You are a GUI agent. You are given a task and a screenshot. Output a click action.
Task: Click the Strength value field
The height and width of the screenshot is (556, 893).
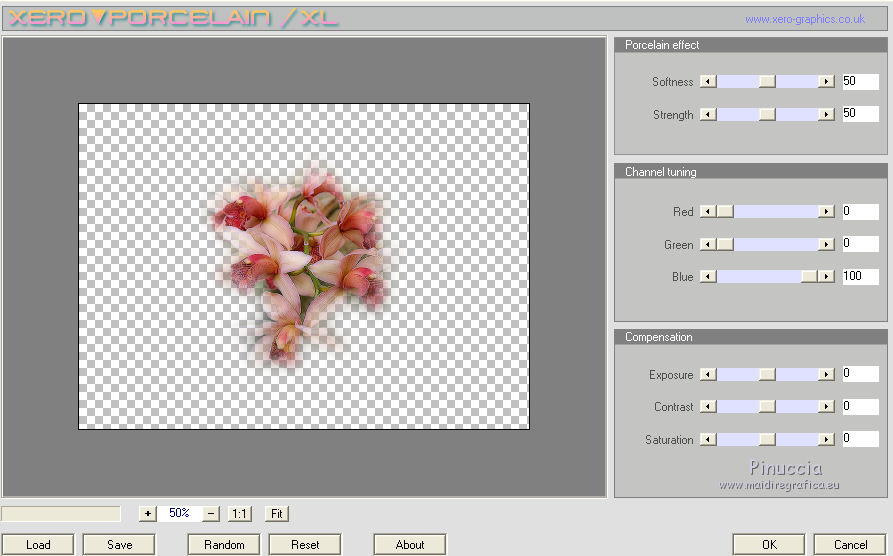point(861,113)
